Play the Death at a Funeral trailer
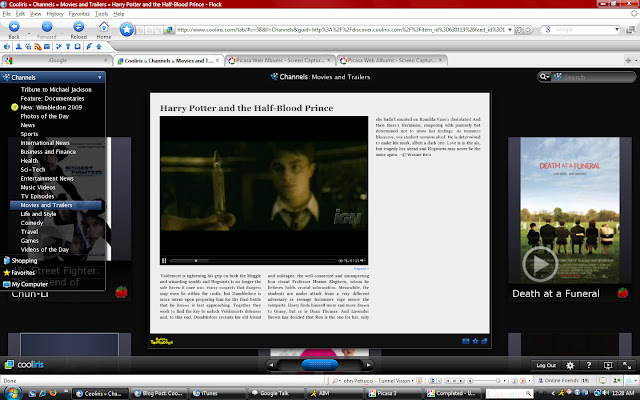This screenshot has height=400, width=640. click(540, 264)
